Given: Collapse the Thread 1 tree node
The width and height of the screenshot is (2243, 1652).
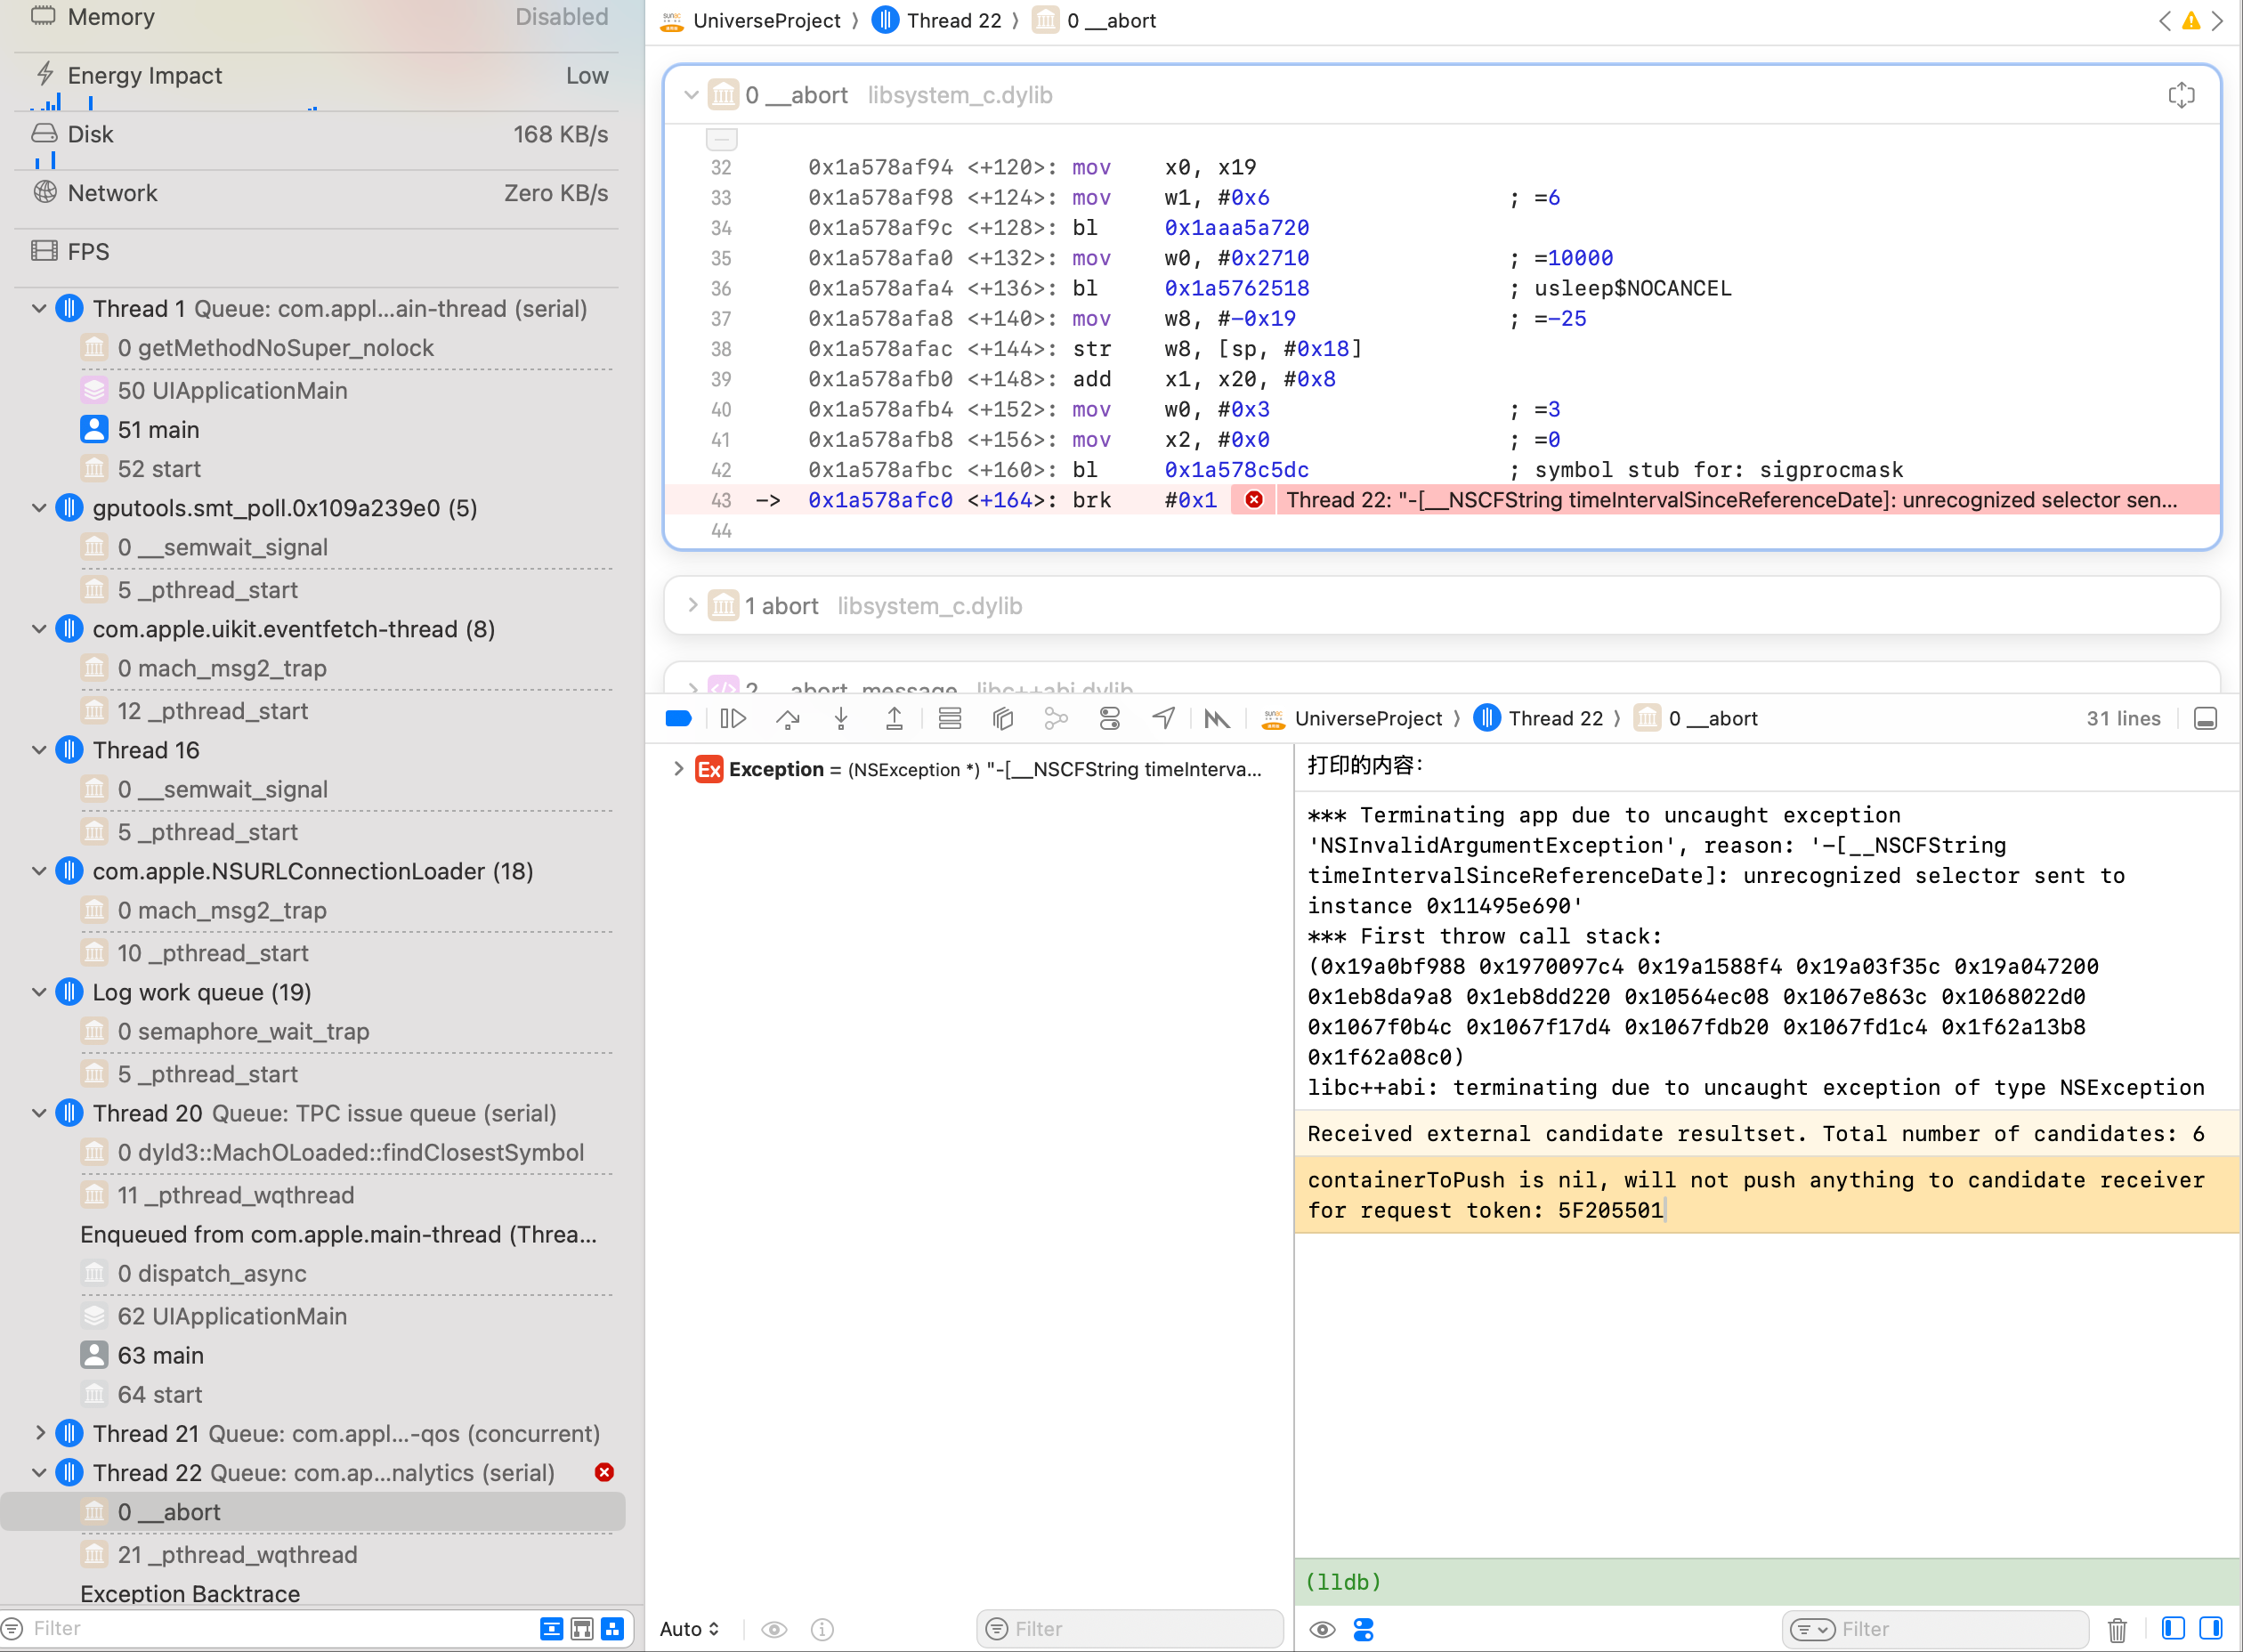Looking at the screenshot, I should [39, 308].
